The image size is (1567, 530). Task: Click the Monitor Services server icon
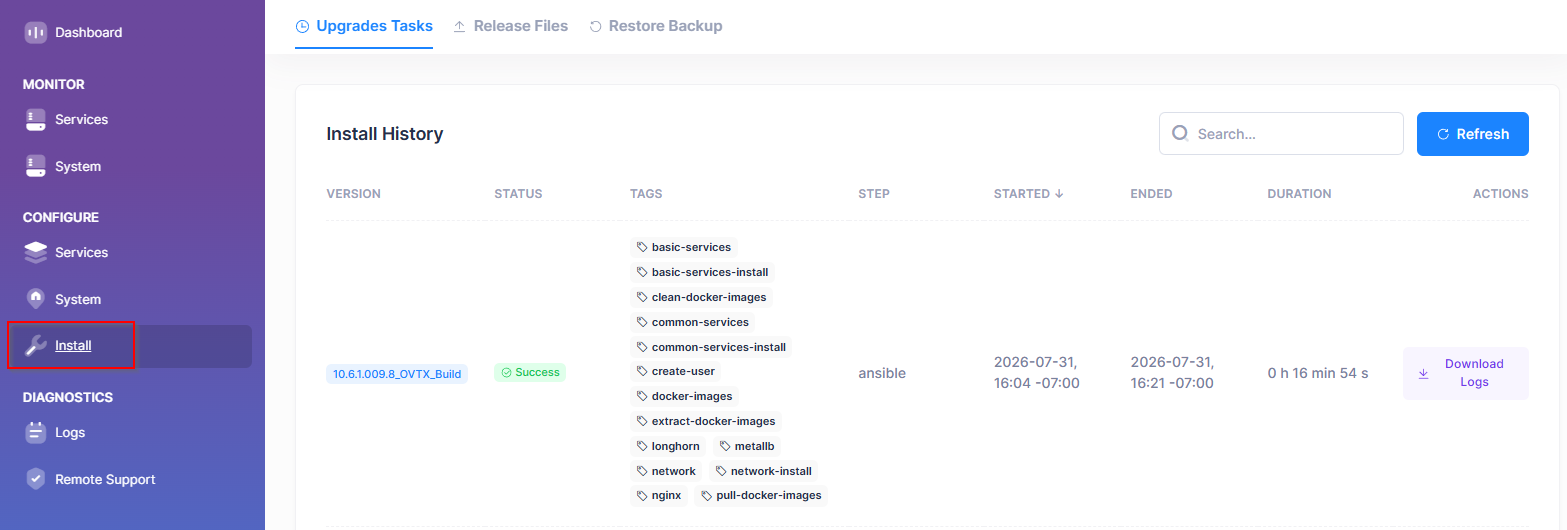coord(36,119)
